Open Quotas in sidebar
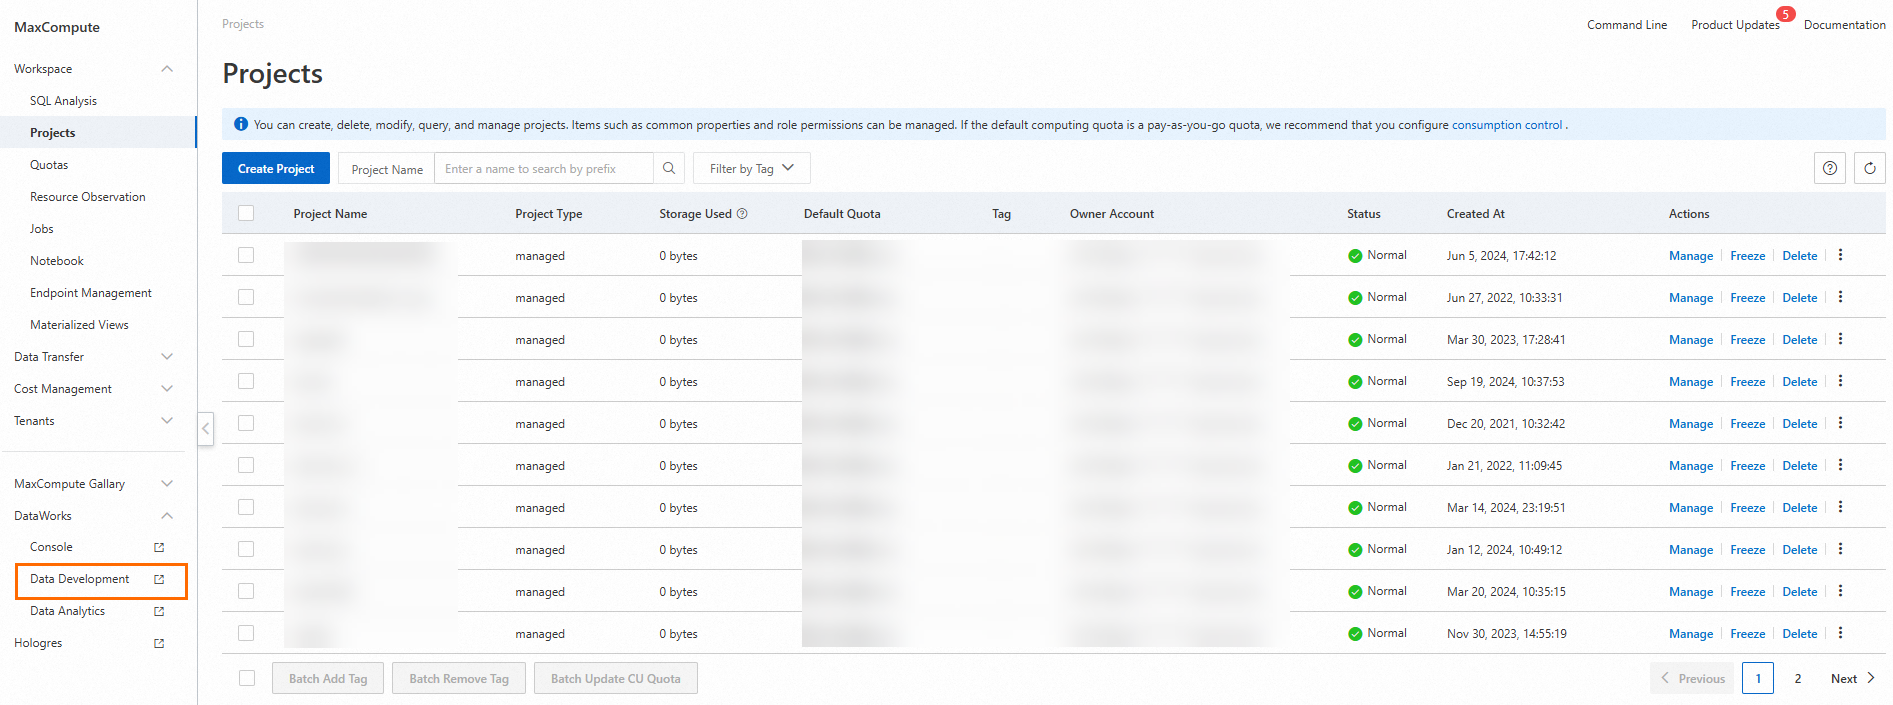The image size is (1893, 705). tap(49, 165)
